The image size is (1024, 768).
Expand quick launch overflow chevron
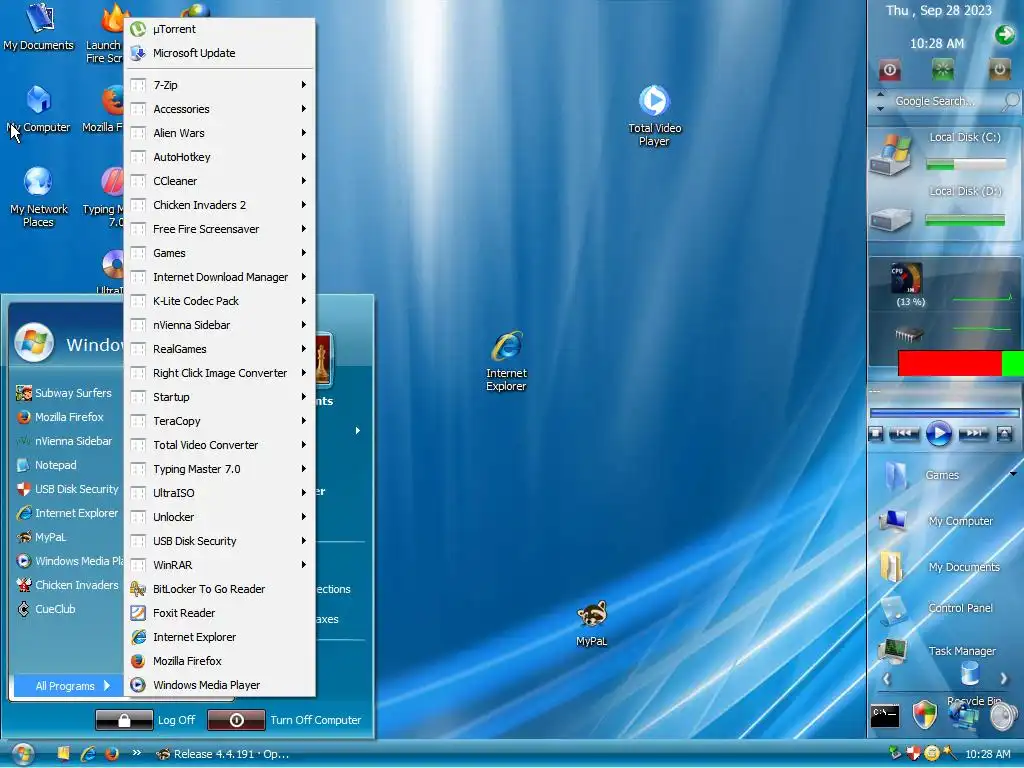tap(136, 753)
